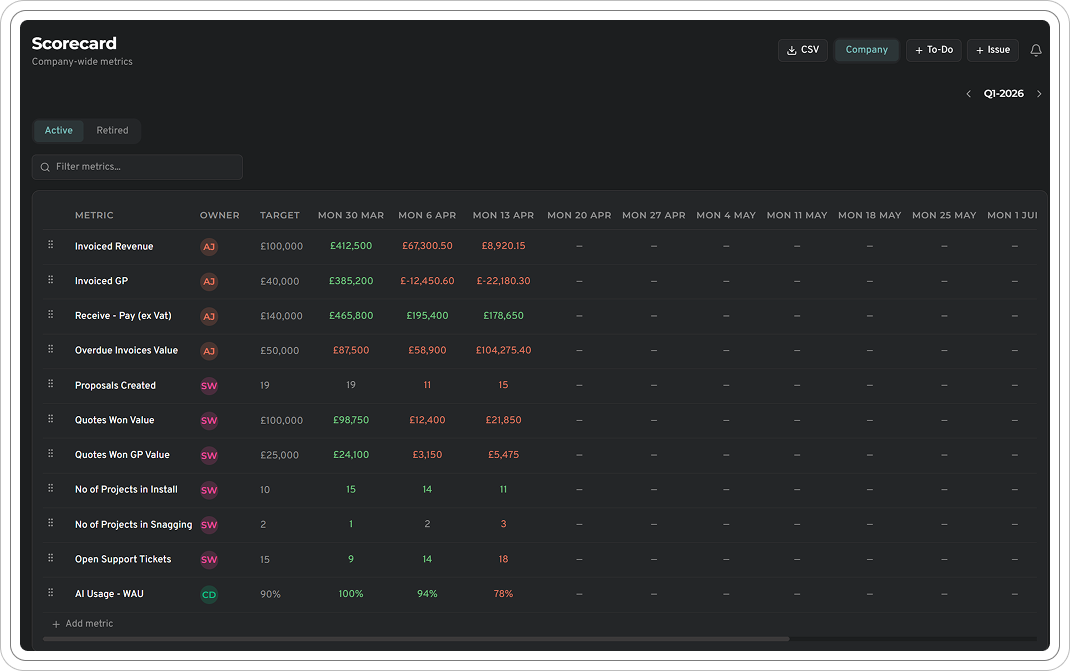Click inside the Filter metrics search box
Screen dimensions: 1070x671
tap(137, 167)
